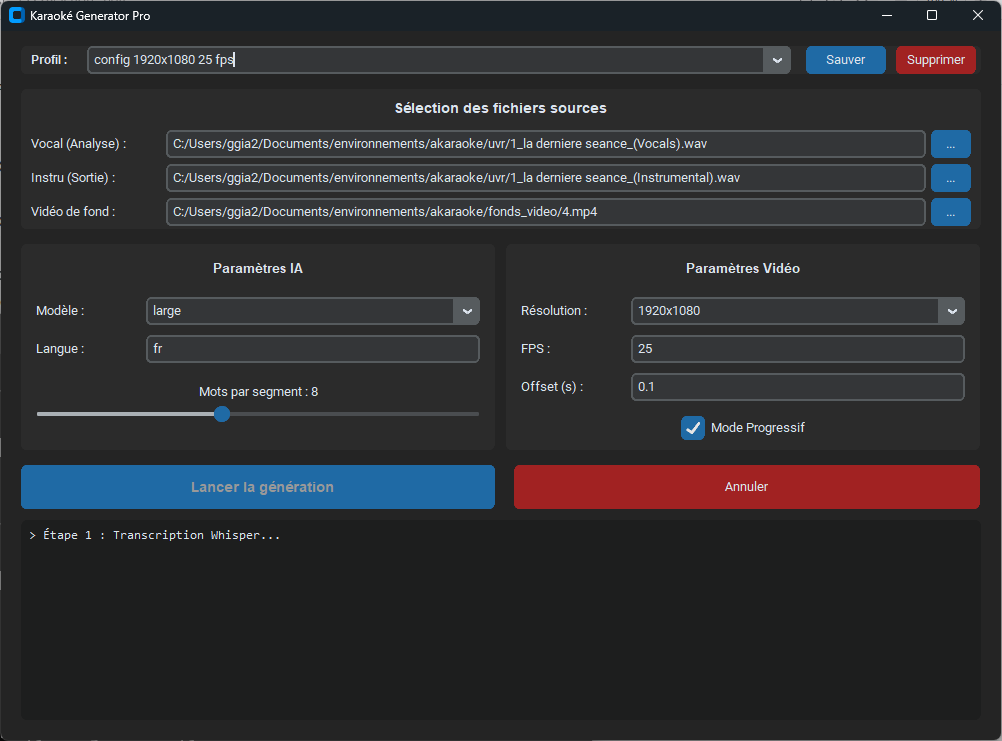Browse for the Vidéo de fond file

click(x=950, y=212)
